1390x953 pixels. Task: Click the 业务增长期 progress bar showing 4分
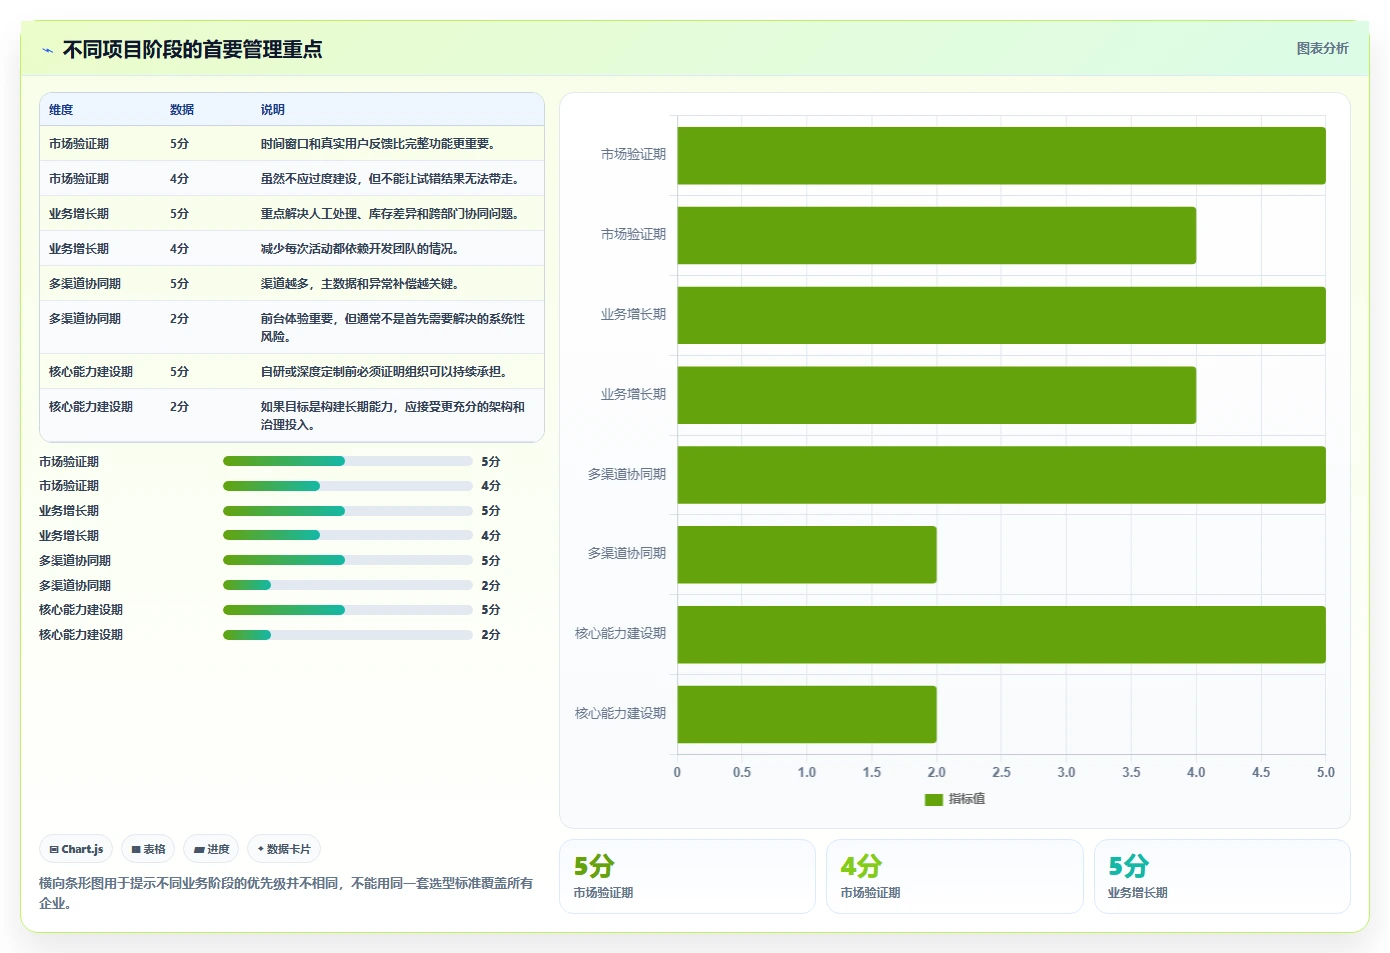(x=347, y=535)
